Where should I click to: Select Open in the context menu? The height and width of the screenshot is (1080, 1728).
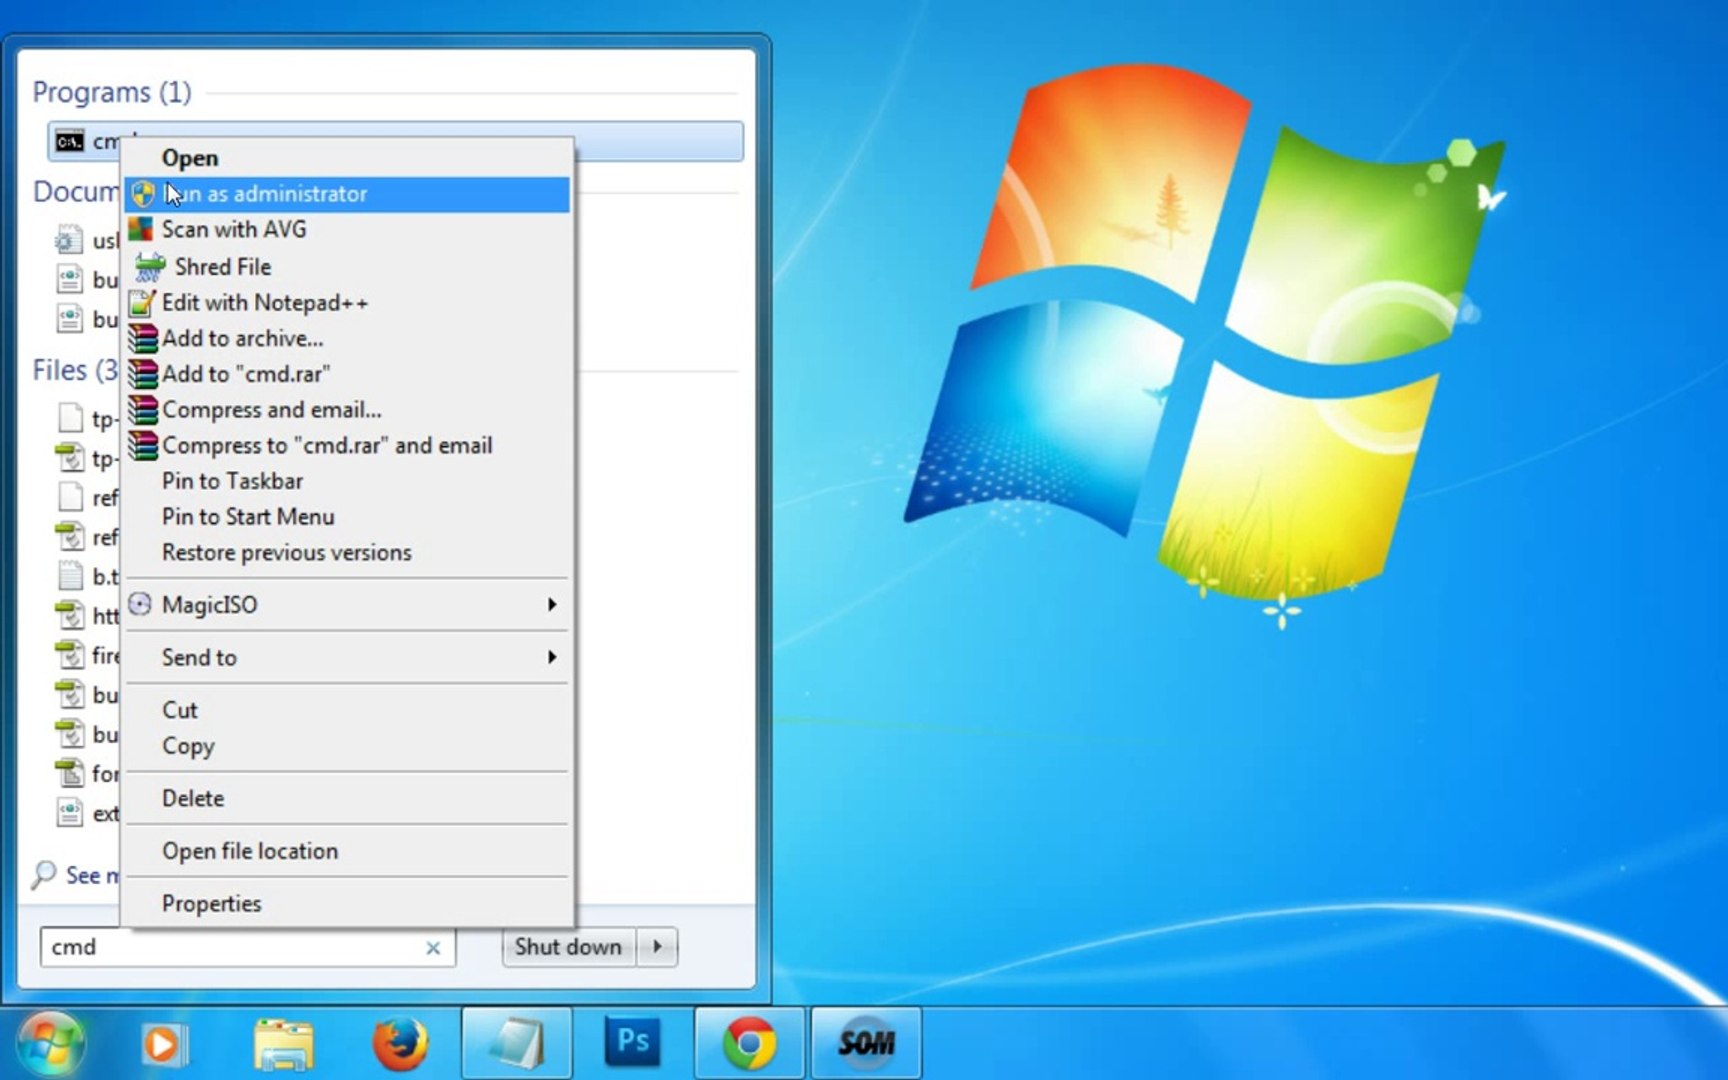point(347,158)
